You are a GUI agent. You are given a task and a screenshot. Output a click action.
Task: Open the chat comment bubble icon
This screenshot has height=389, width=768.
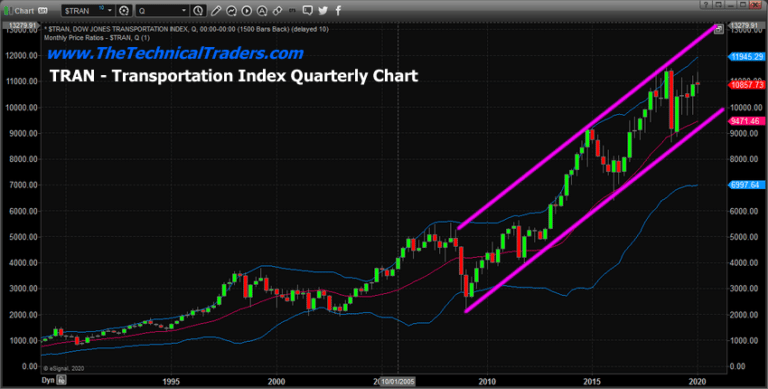point(308,10)
